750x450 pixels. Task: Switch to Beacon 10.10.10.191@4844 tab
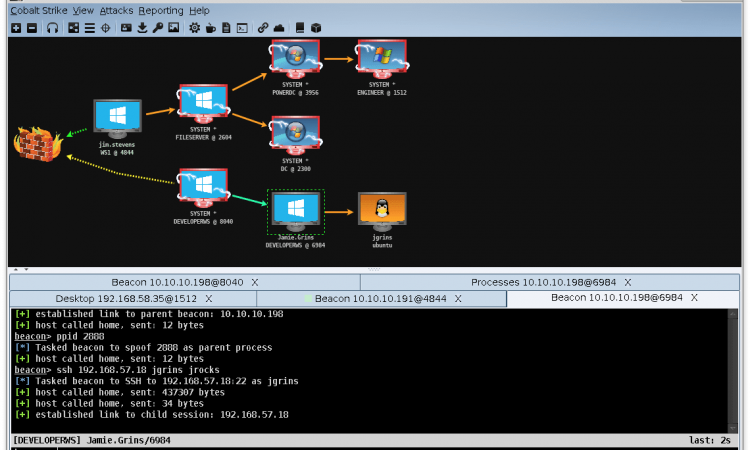coord(381,299)
